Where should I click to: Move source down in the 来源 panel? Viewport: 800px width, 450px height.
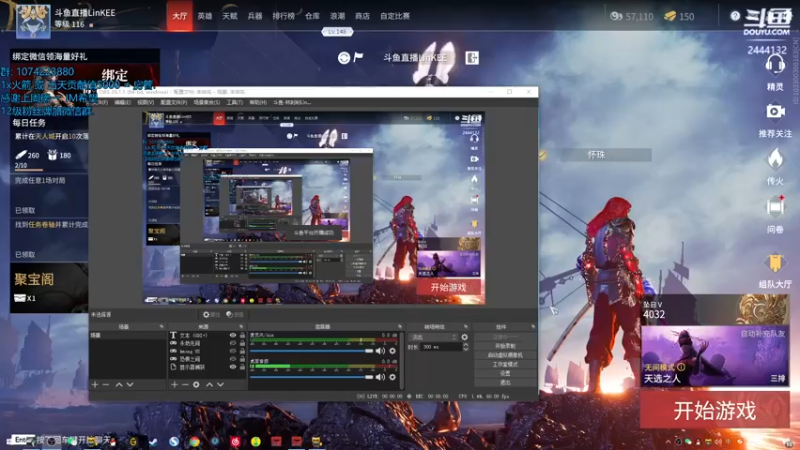(x=220, y=384)
